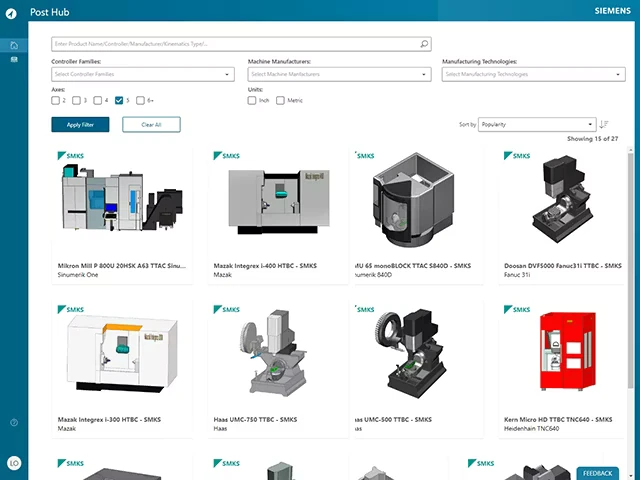Screen dimensions: 640x480
Task: Open the LO user profile avatar
Action: 14,462
